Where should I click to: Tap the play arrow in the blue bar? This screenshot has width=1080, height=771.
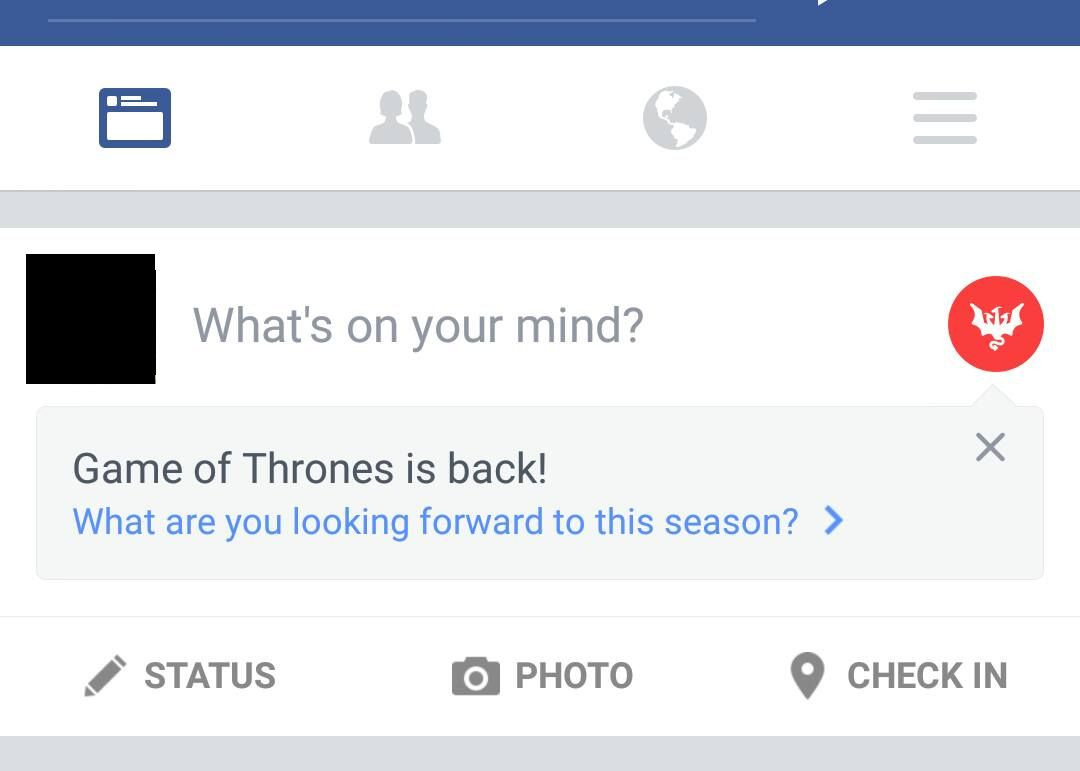pos(820,4)
